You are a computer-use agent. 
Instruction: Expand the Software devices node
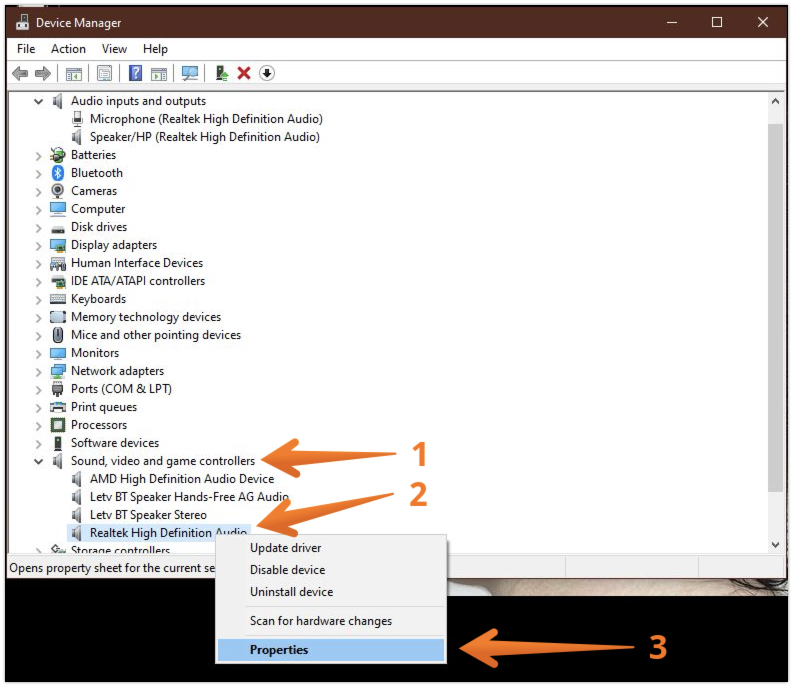tap(38, 444)
